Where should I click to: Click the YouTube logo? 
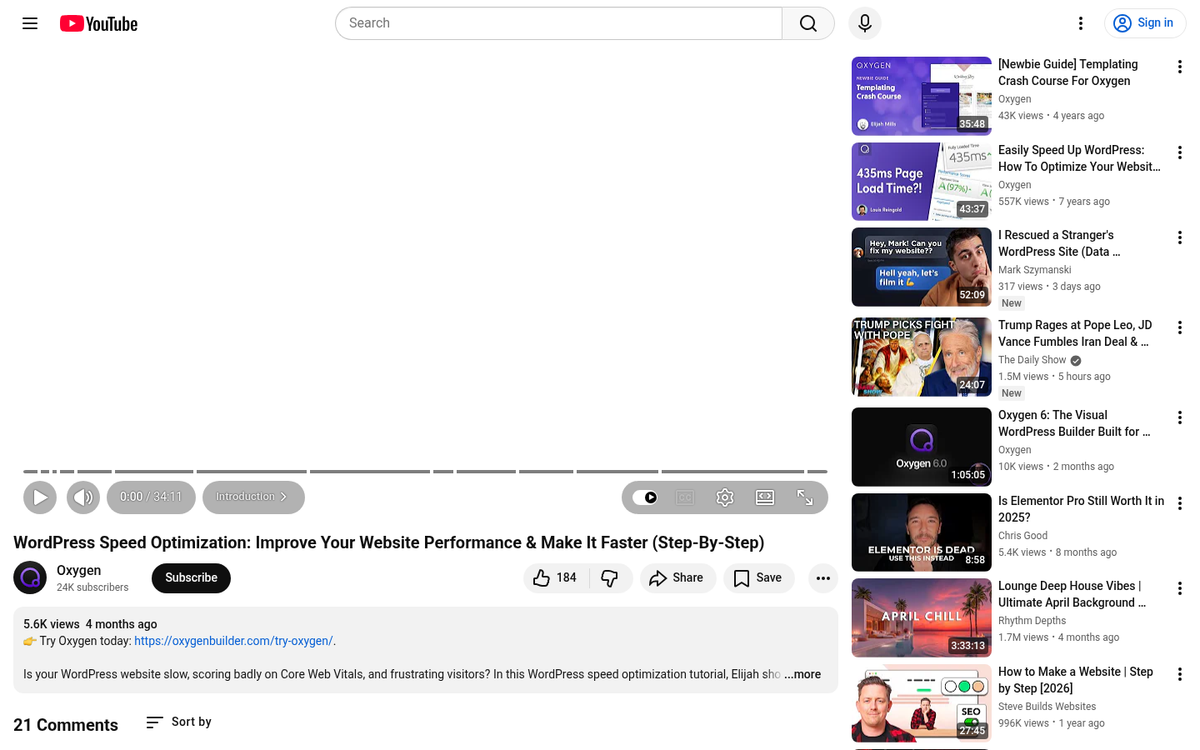98,23
